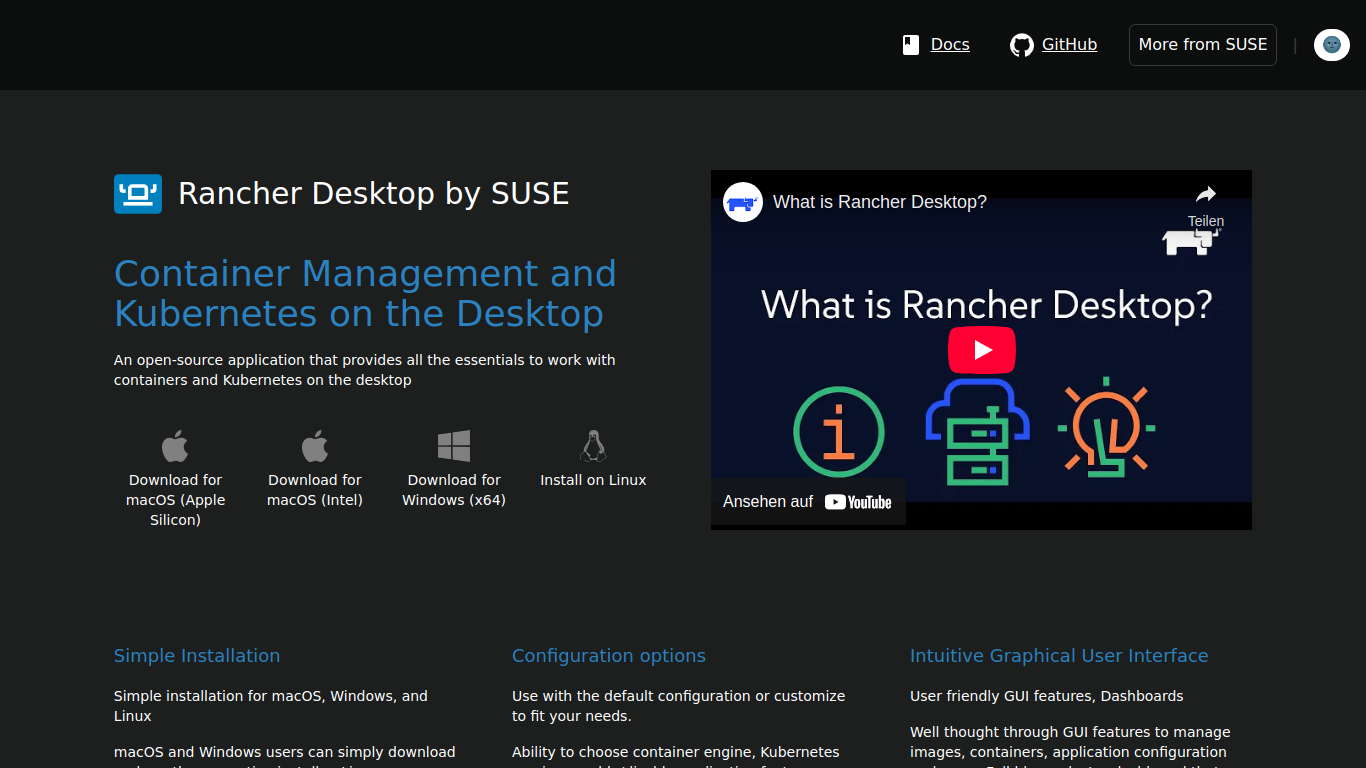Click the round avatar icon in header
The width and height of the screenshot is (1366, 768).
1332,45
